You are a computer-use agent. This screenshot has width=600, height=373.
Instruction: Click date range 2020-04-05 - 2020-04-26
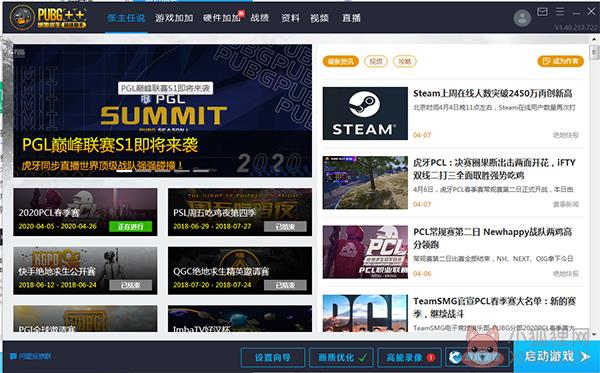click(57, 226)
